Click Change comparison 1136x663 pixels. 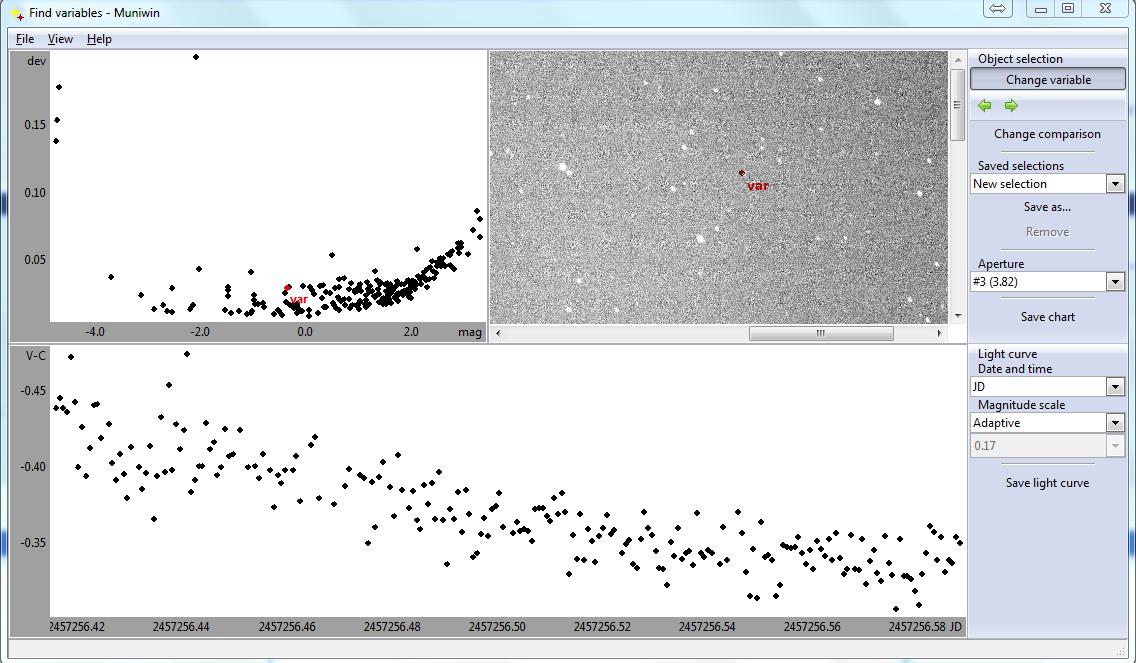click(1047, 134)
